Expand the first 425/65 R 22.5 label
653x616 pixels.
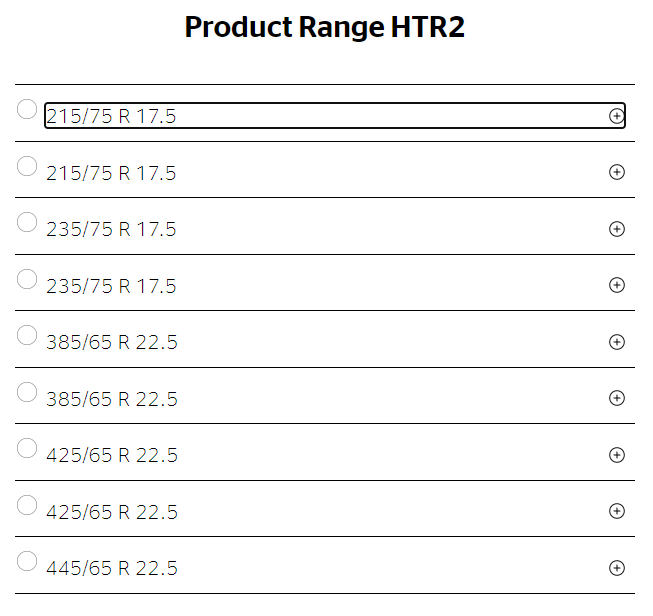pyautogui.click(x=112, y=456)
